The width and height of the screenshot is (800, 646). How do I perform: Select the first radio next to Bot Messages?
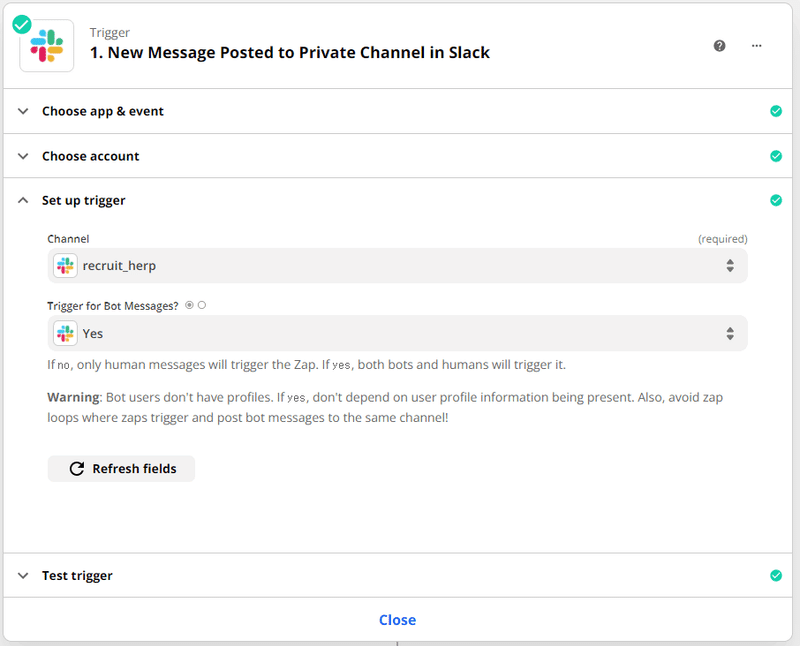pyautogui.click(x=189, y=305)
